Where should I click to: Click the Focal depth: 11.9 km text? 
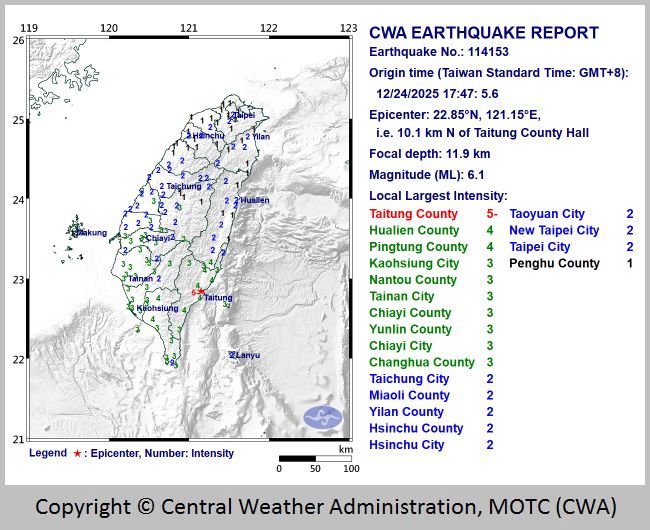430,154
